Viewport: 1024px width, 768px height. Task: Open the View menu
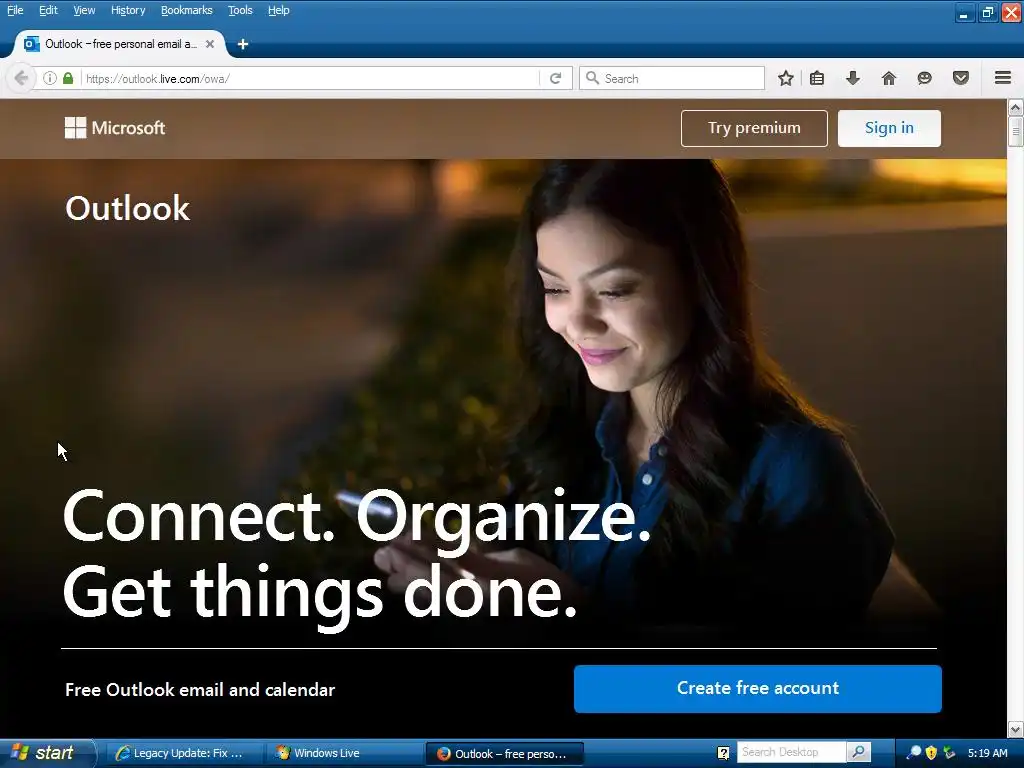[84, 10]
